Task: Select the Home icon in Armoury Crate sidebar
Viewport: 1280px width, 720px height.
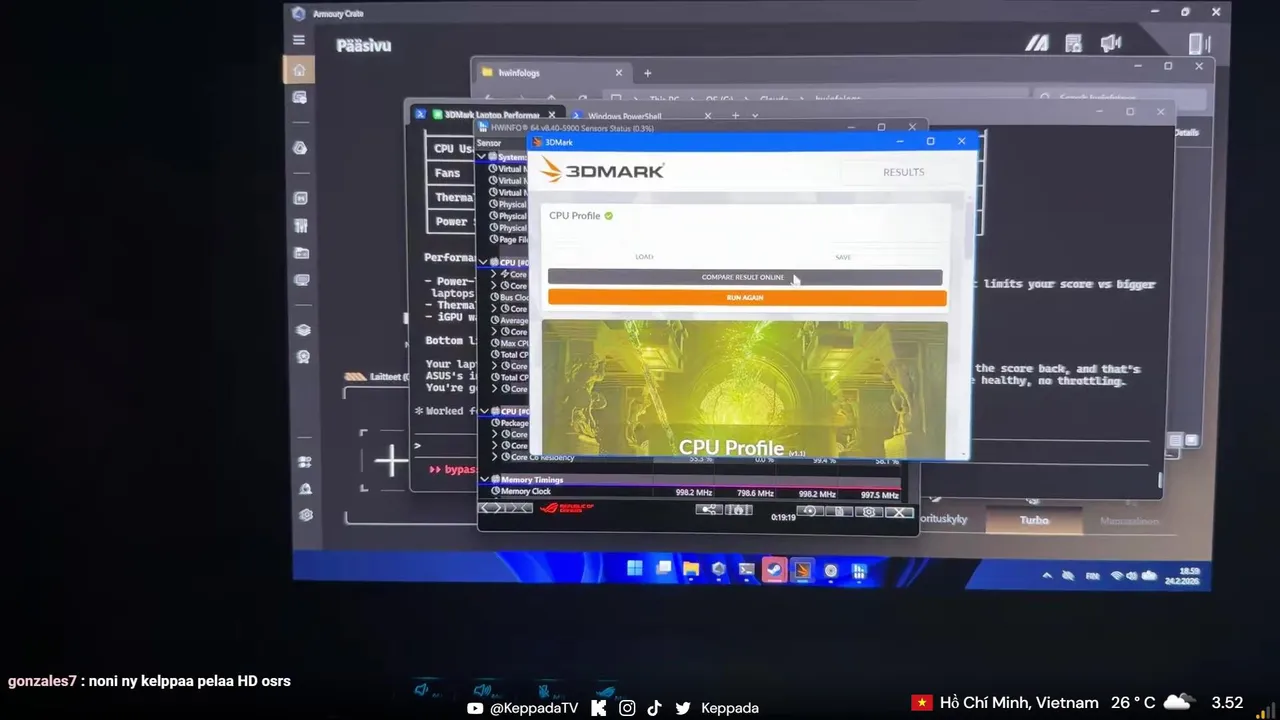Action: tap(299, 70)
